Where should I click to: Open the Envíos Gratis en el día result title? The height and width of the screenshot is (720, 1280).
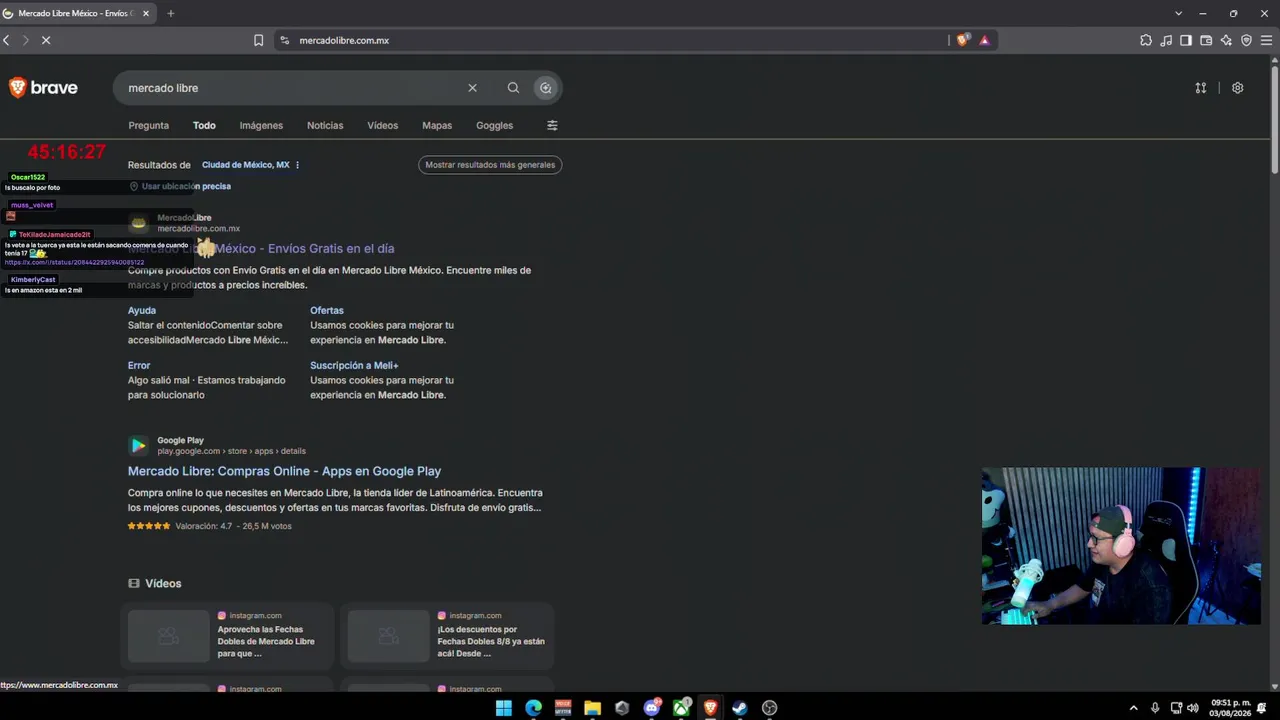pos(261,248)
